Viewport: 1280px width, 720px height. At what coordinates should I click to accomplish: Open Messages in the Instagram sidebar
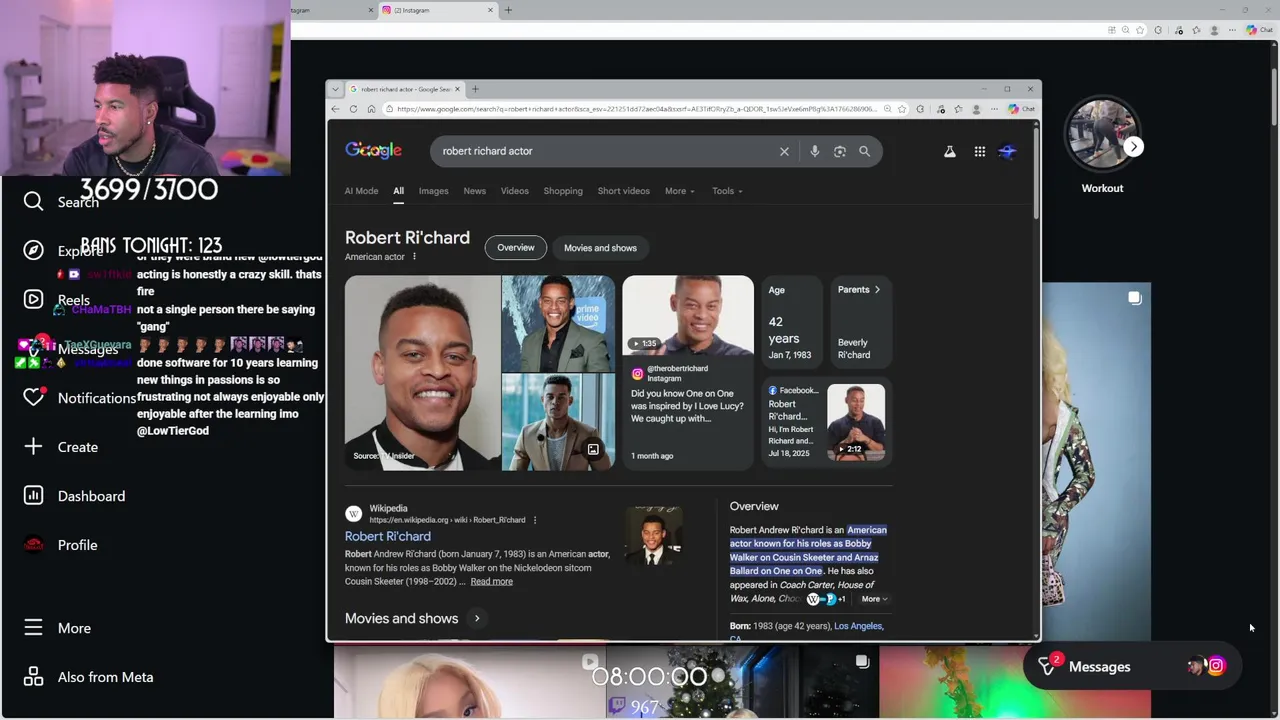(70, 349)
